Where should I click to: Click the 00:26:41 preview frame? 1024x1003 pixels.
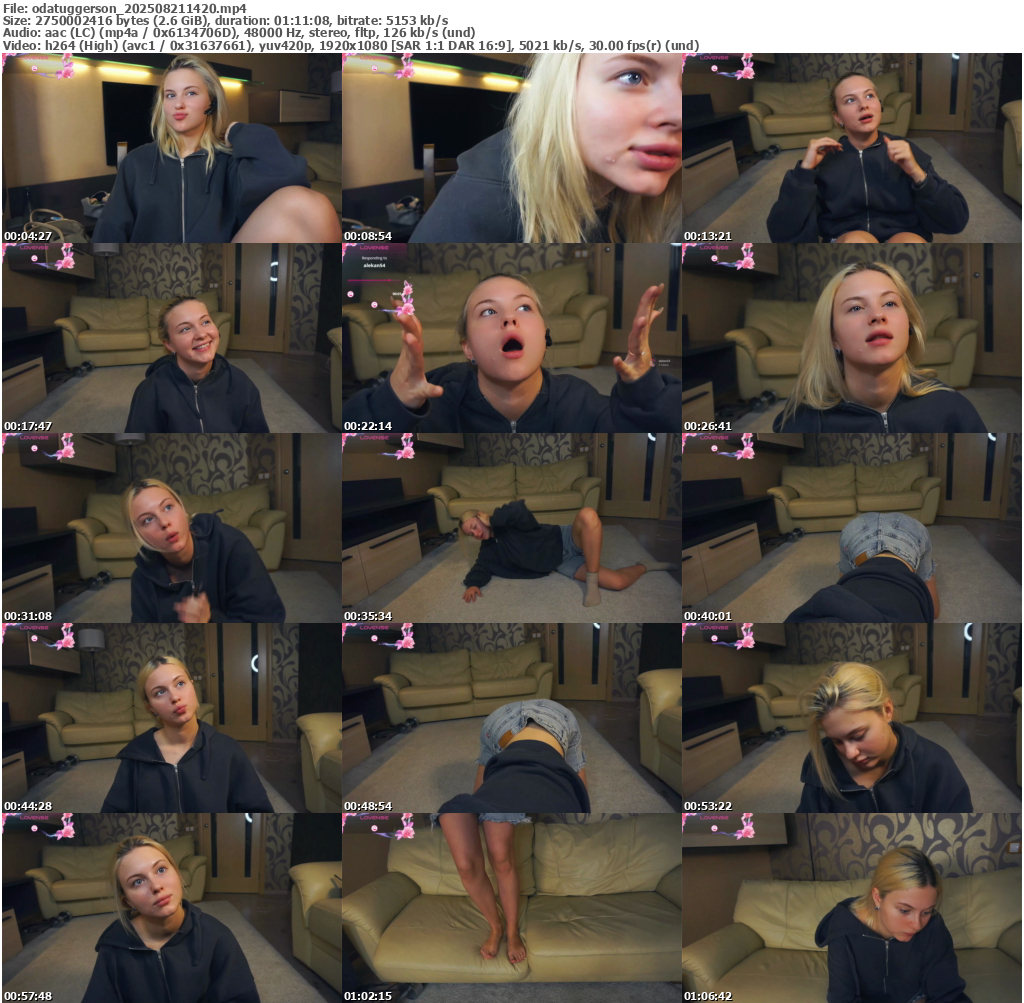click(x=851, y=338)
